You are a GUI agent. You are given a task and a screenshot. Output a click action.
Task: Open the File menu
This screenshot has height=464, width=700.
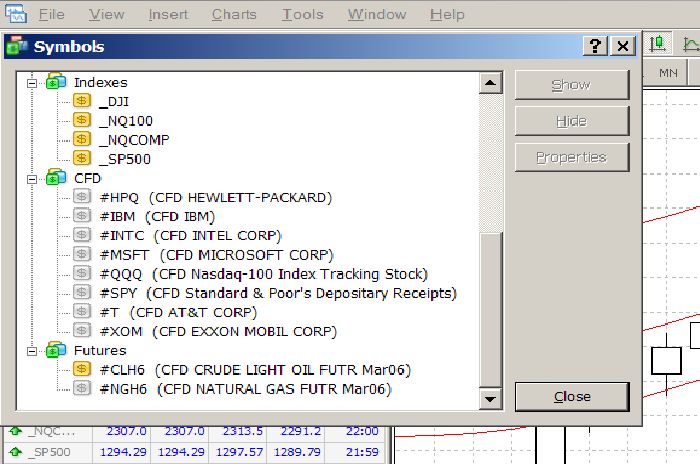coord(52,14)
